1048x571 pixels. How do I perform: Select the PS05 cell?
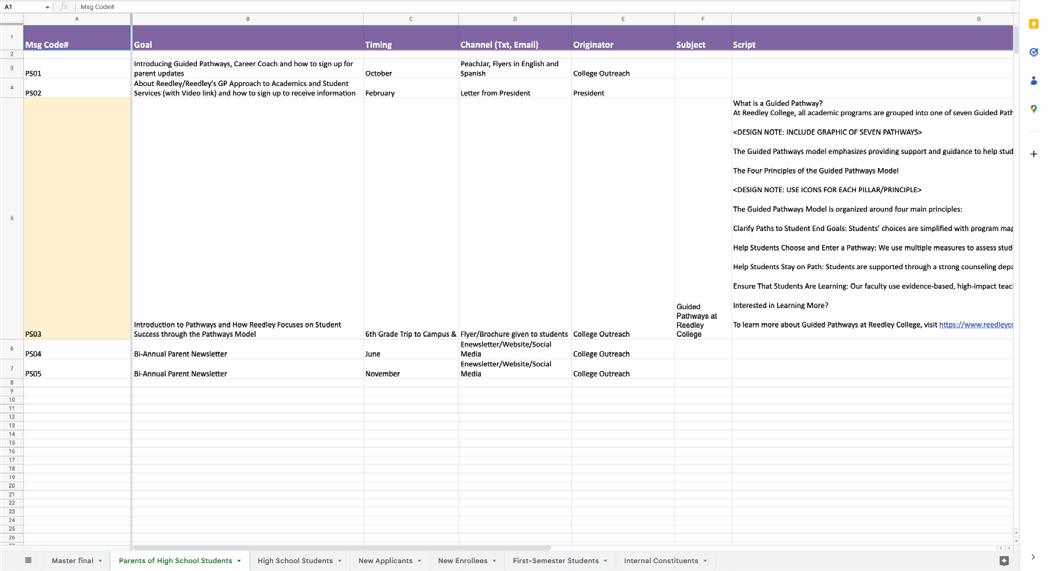click(77, 369)
